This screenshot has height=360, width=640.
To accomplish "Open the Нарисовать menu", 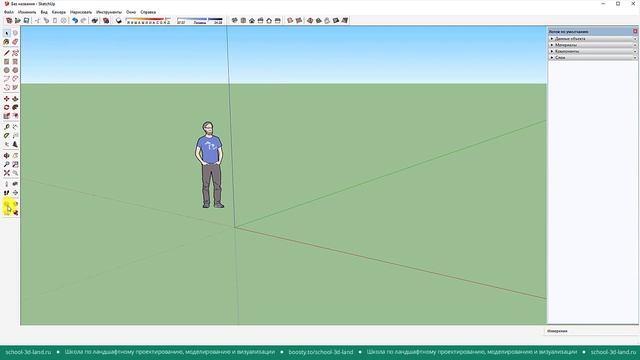I will click(81, 12).
